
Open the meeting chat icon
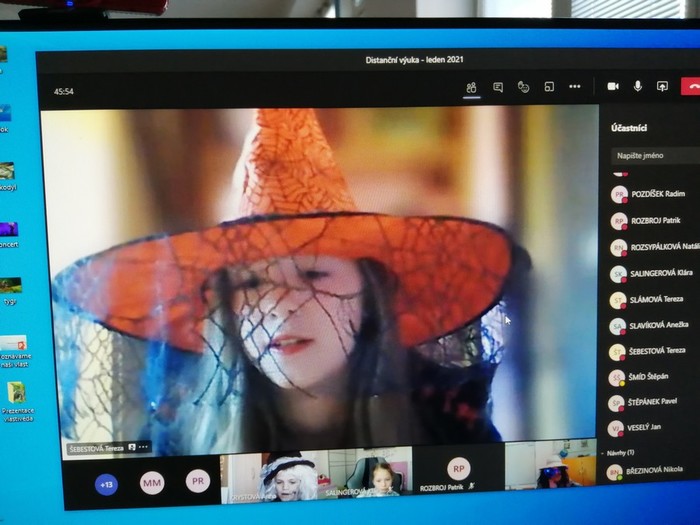pyautogui.click(x=497, y=87)
